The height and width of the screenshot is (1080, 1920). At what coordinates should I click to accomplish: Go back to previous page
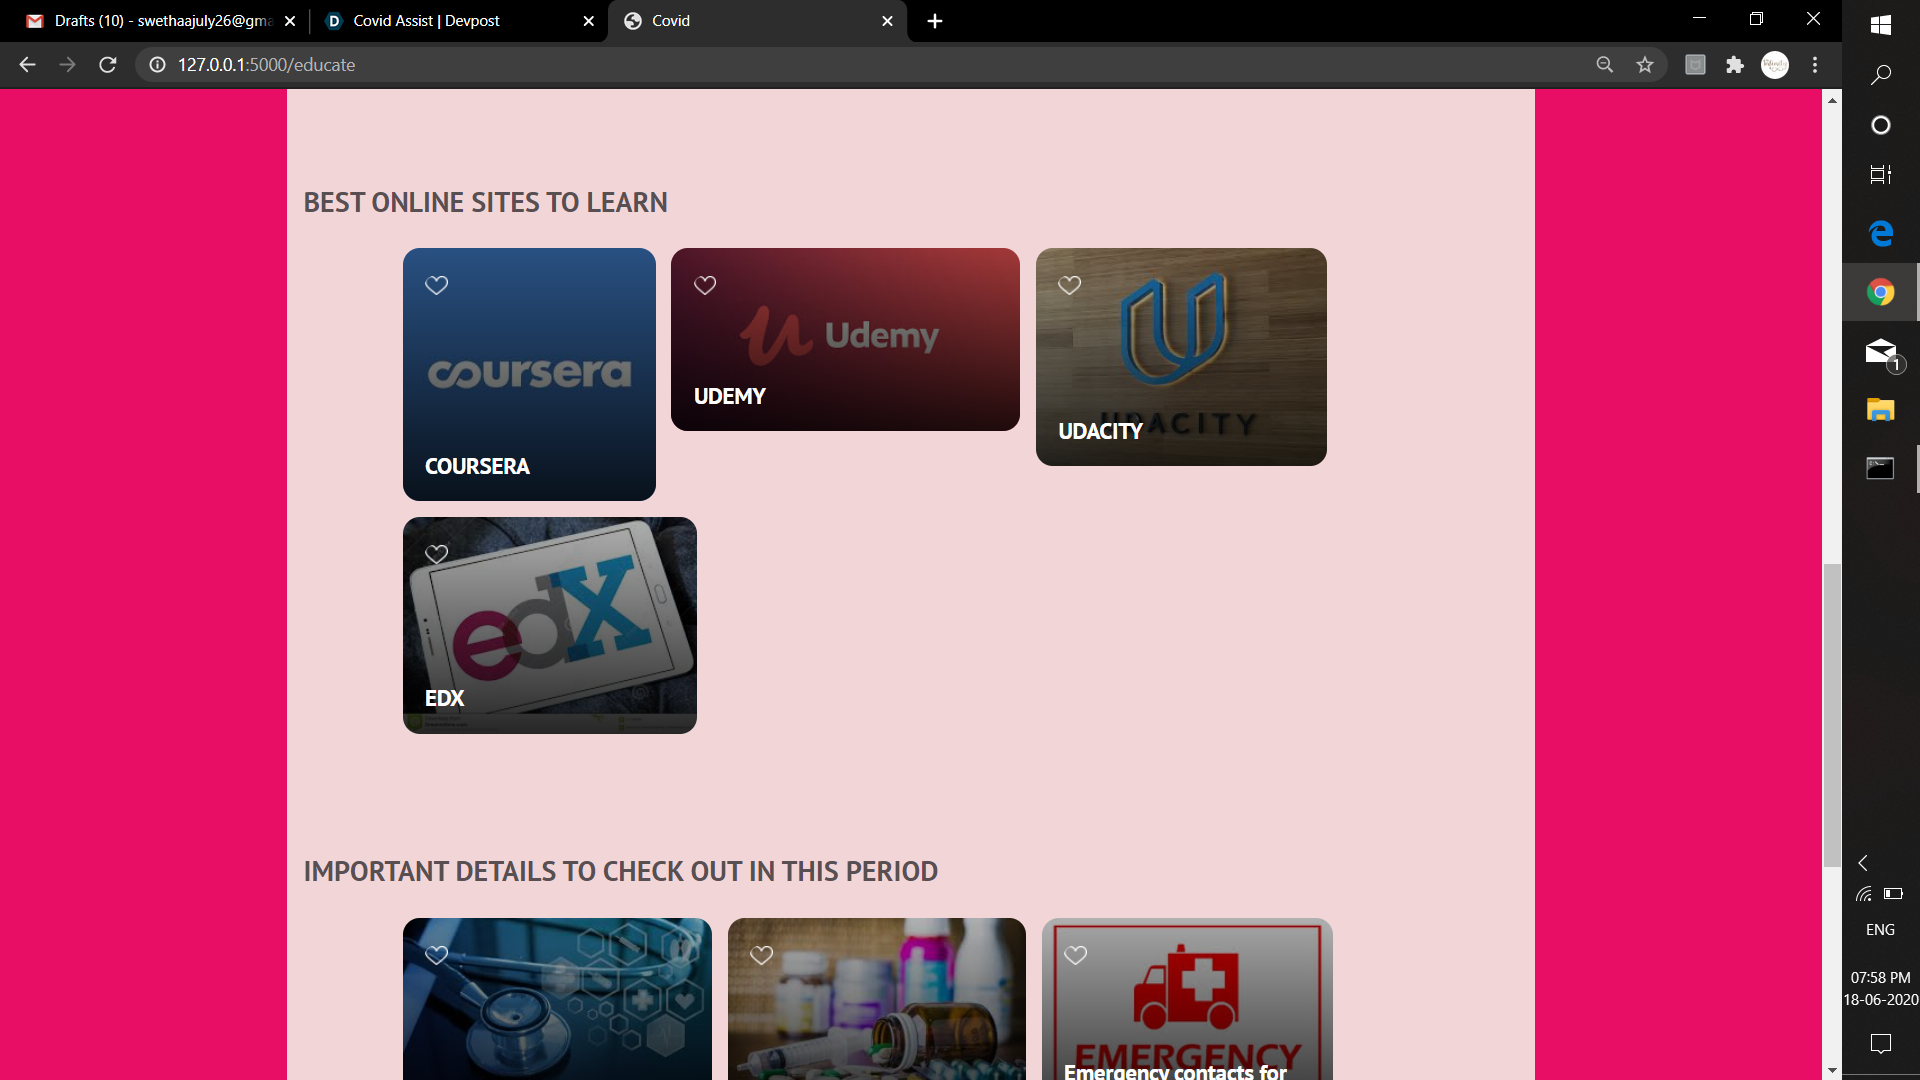(x=27, y=65)
